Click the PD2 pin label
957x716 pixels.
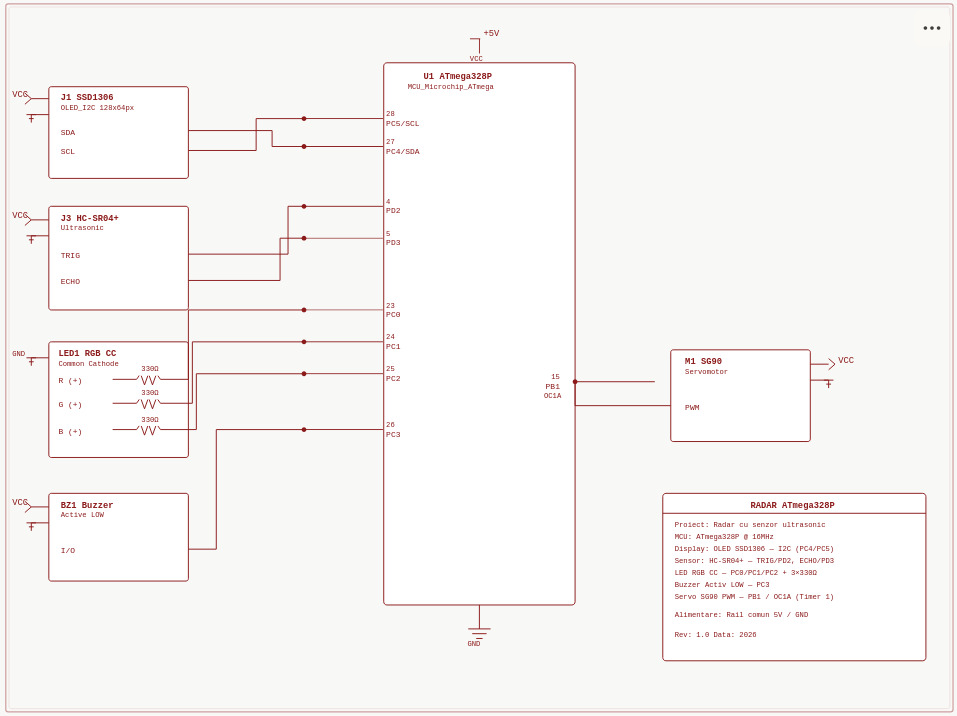click(393, 211)
